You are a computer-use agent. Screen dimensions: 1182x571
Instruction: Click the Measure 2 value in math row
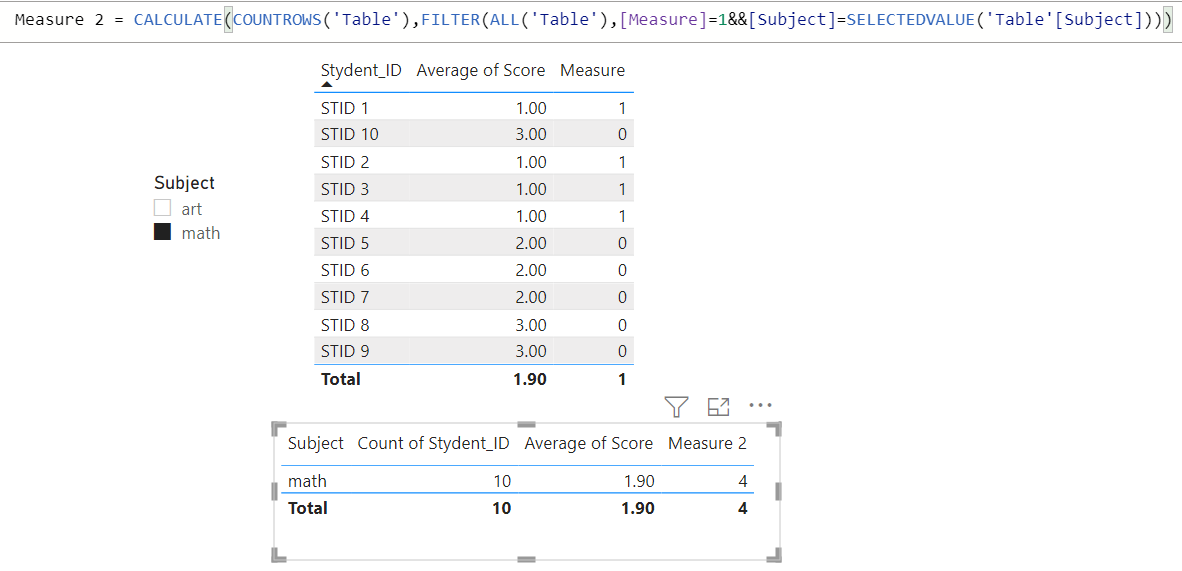point(743,481)
